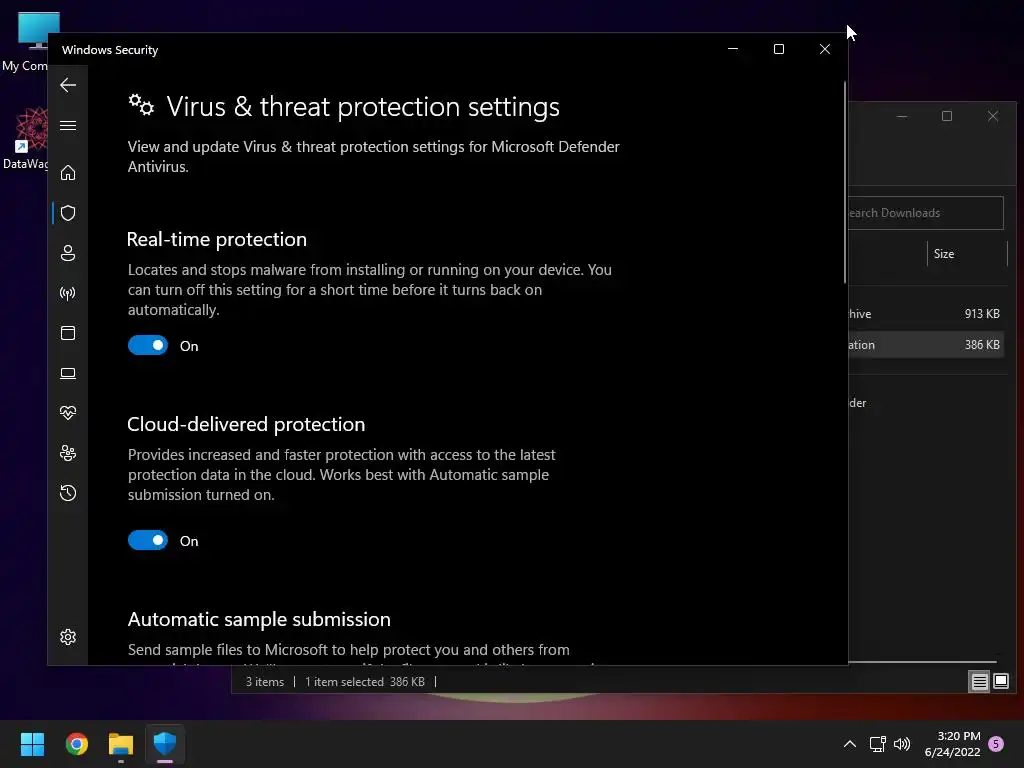Image resolution: width=1024 pixels, height=768 pixels.
Task: Select the 386 KB file row
Action: [x=925, y=344]
